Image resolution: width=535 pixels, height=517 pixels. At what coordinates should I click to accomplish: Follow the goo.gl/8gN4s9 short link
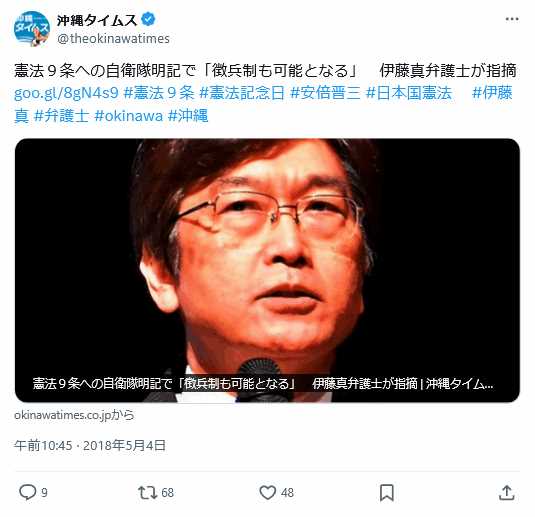66,92
